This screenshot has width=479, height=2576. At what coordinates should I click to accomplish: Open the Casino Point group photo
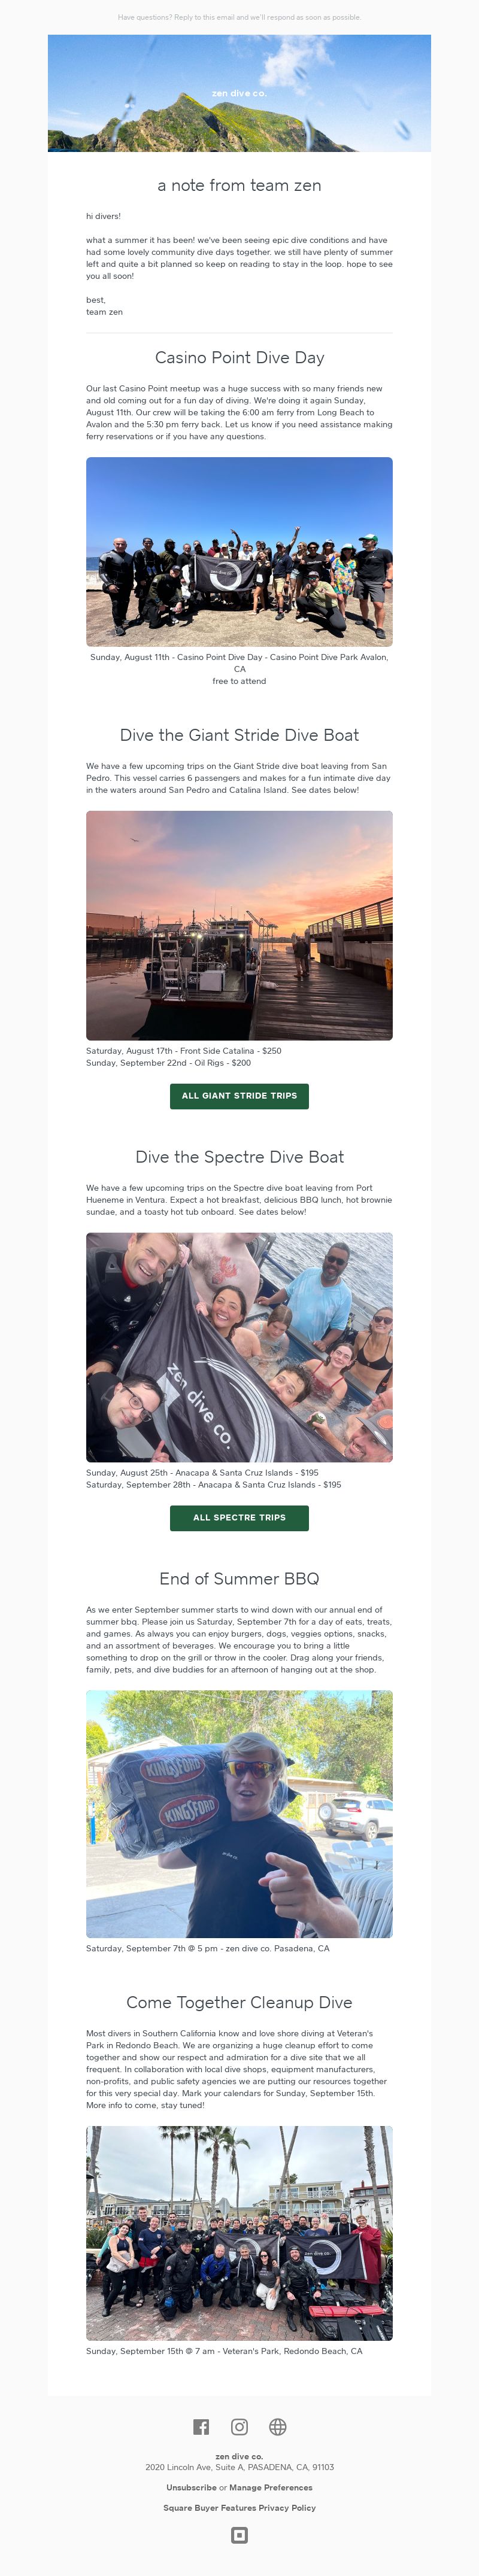click(239, 552)
